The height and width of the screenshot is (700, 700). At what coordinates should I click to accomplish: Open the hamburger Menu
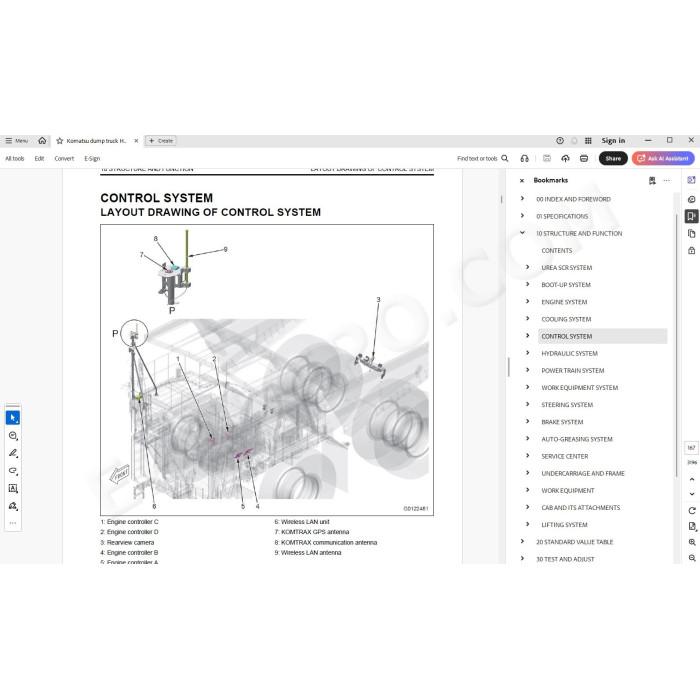click(17, 141)
